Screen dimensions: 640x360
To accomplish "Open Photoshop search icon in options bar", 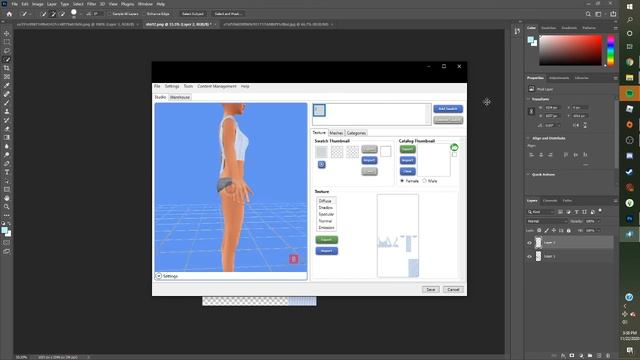I will tap(588, 14).
